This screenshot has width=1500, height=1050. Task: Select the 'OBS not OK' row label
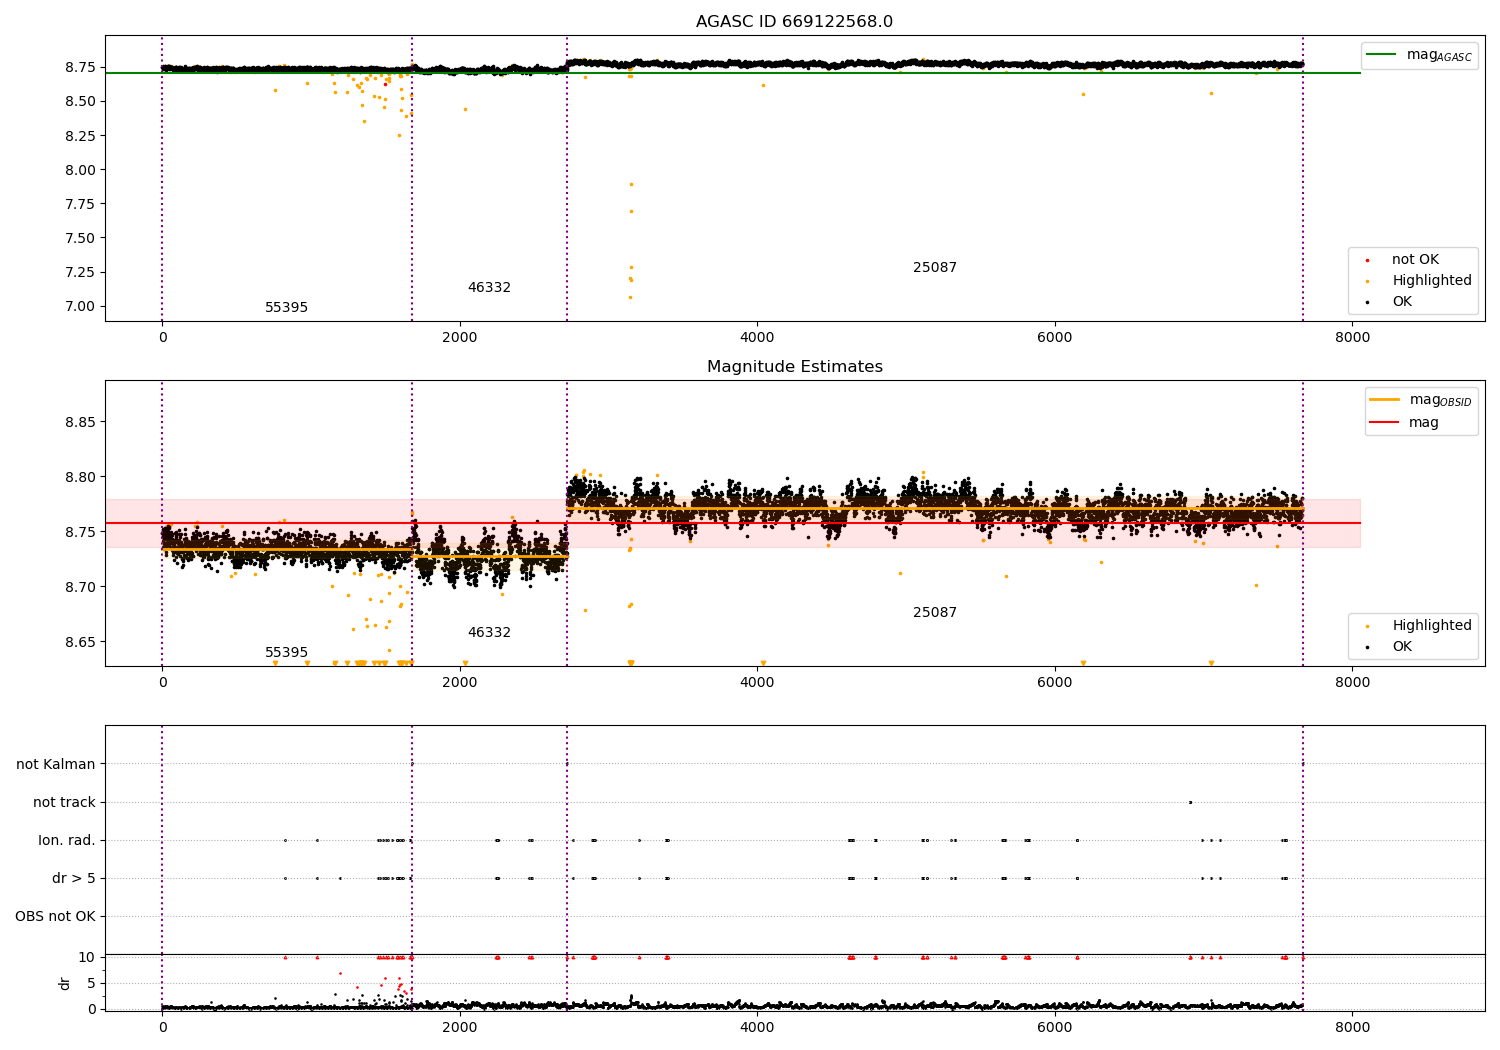55,917
